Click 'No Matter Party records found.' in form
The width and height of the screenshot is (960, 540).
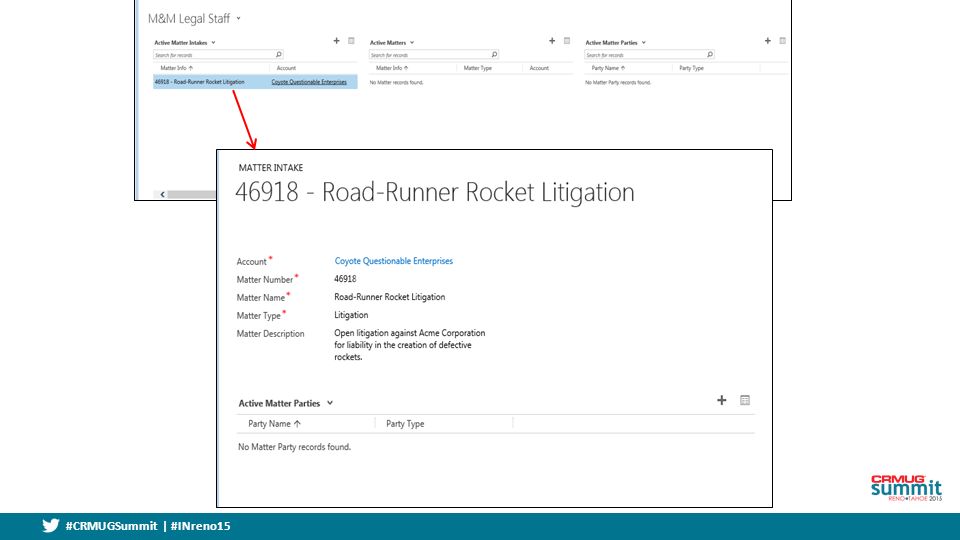[294, 447]
